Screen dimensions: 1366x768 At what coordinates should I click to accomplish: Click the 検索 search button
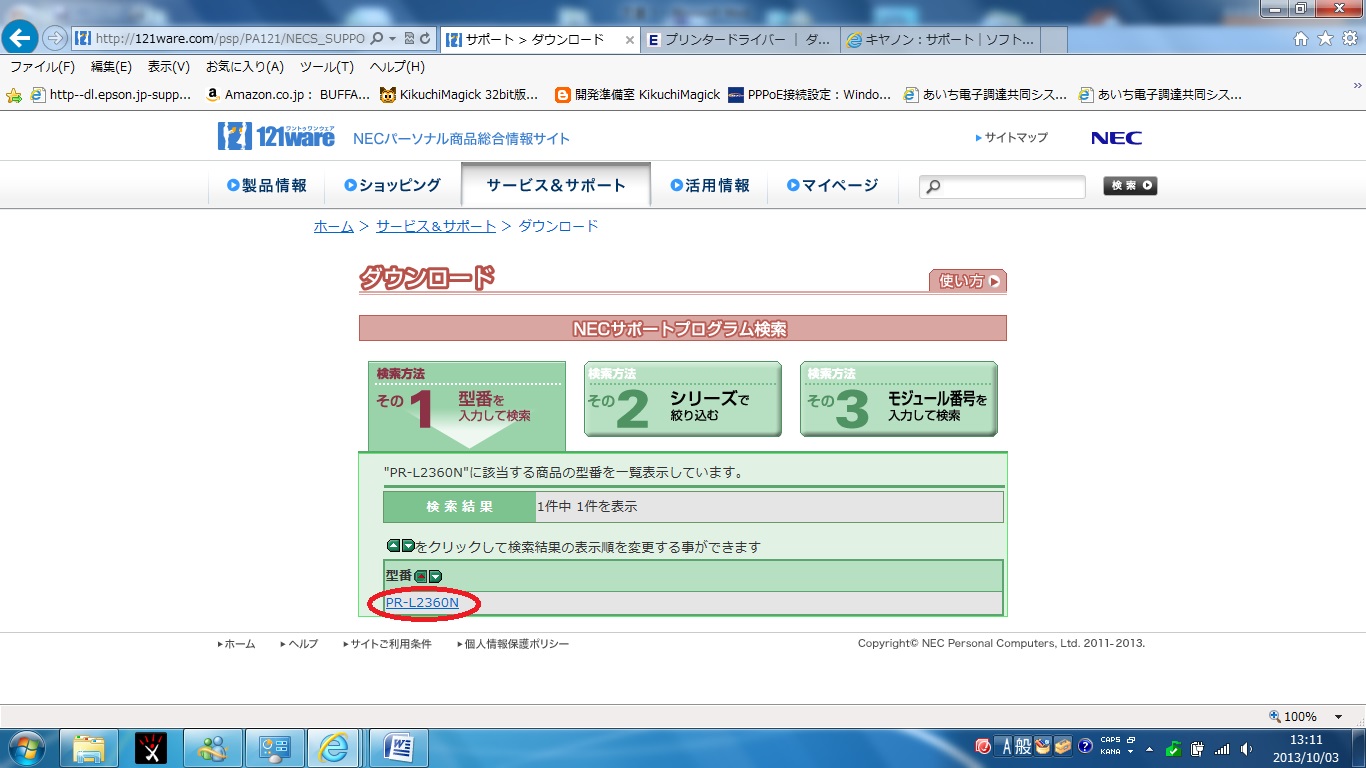[1130, 186]
